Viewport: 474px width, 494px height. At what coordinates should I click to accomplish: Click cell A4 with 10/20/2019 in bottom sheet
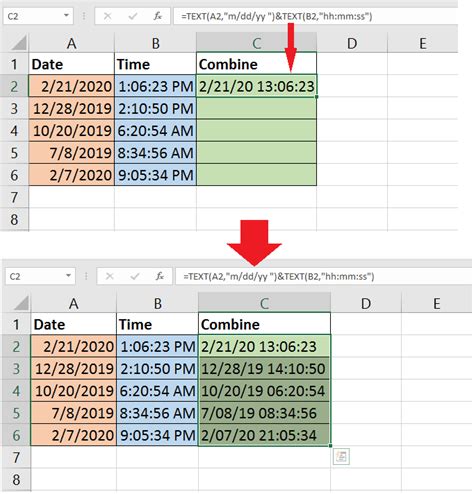click(x=74, y=391)
